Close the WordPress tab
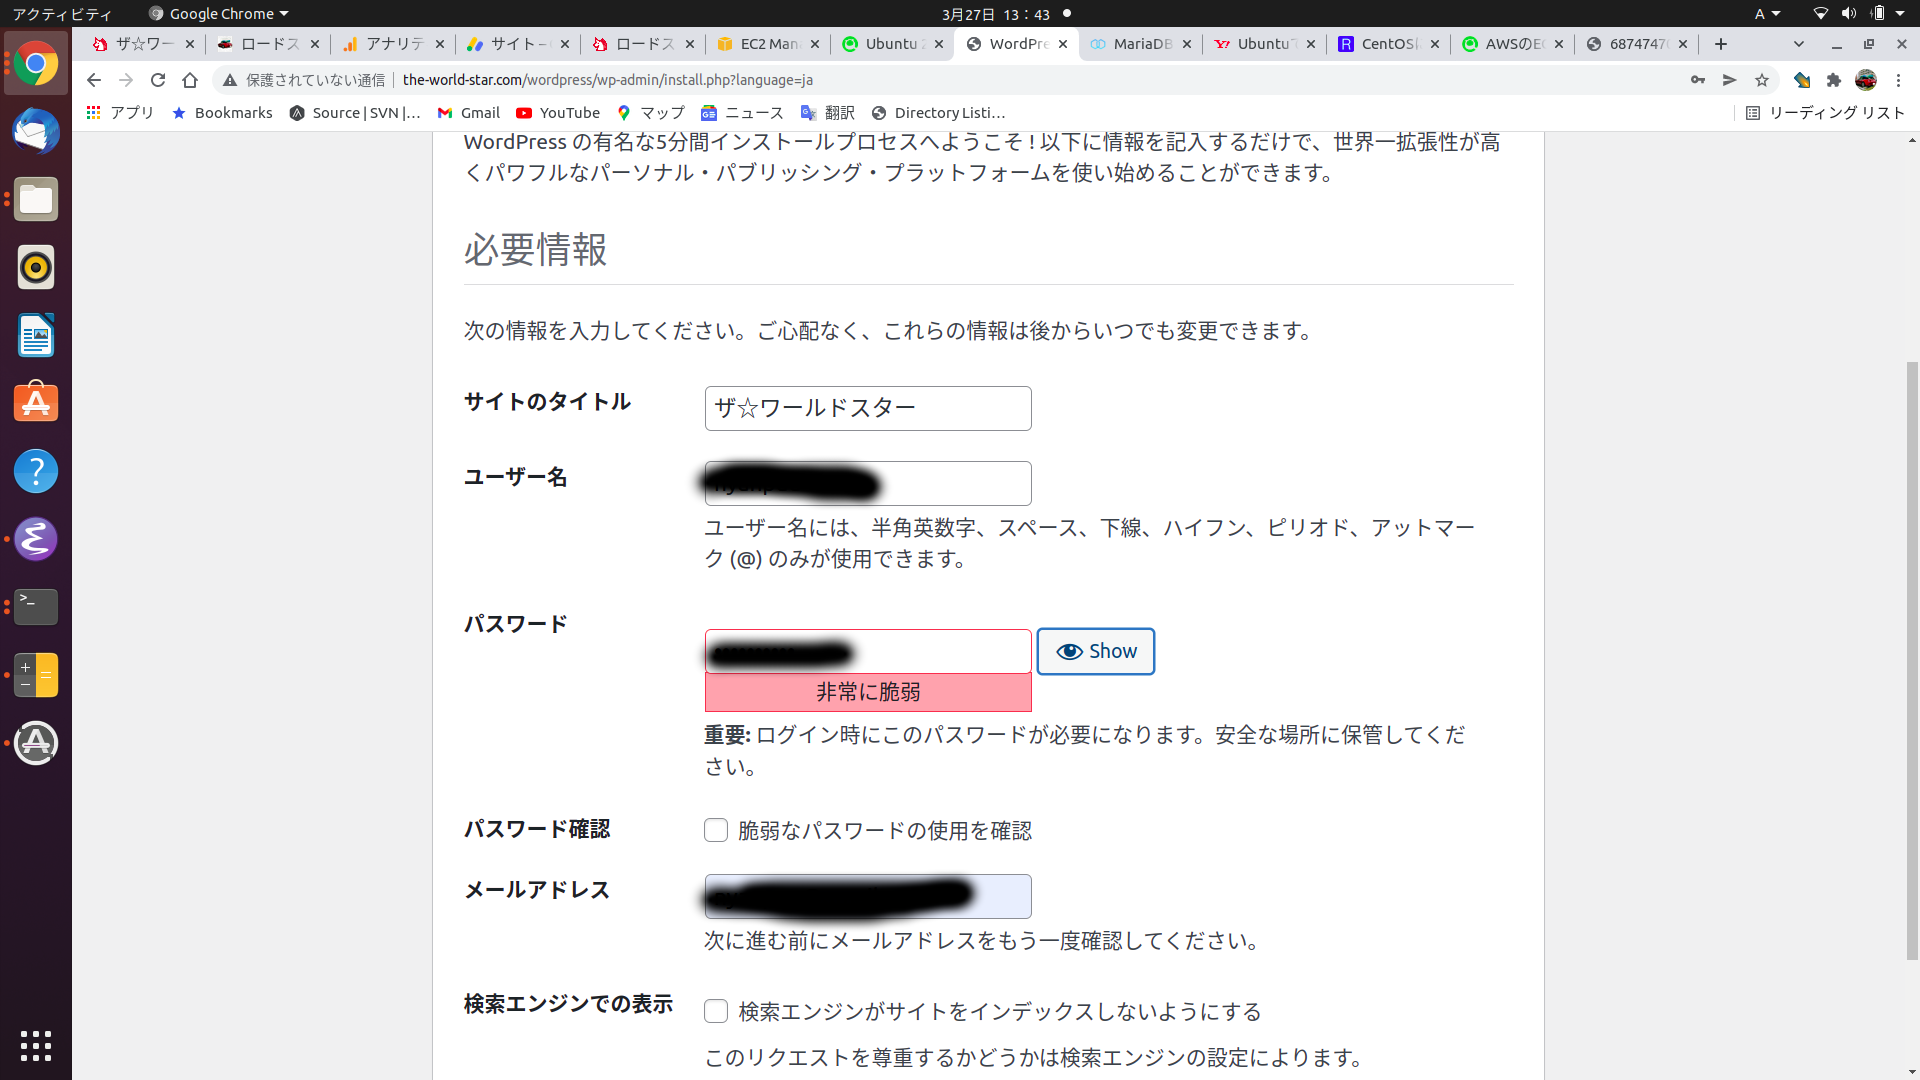This screenshot has height=1080, width=1920. click(1063, 44)
